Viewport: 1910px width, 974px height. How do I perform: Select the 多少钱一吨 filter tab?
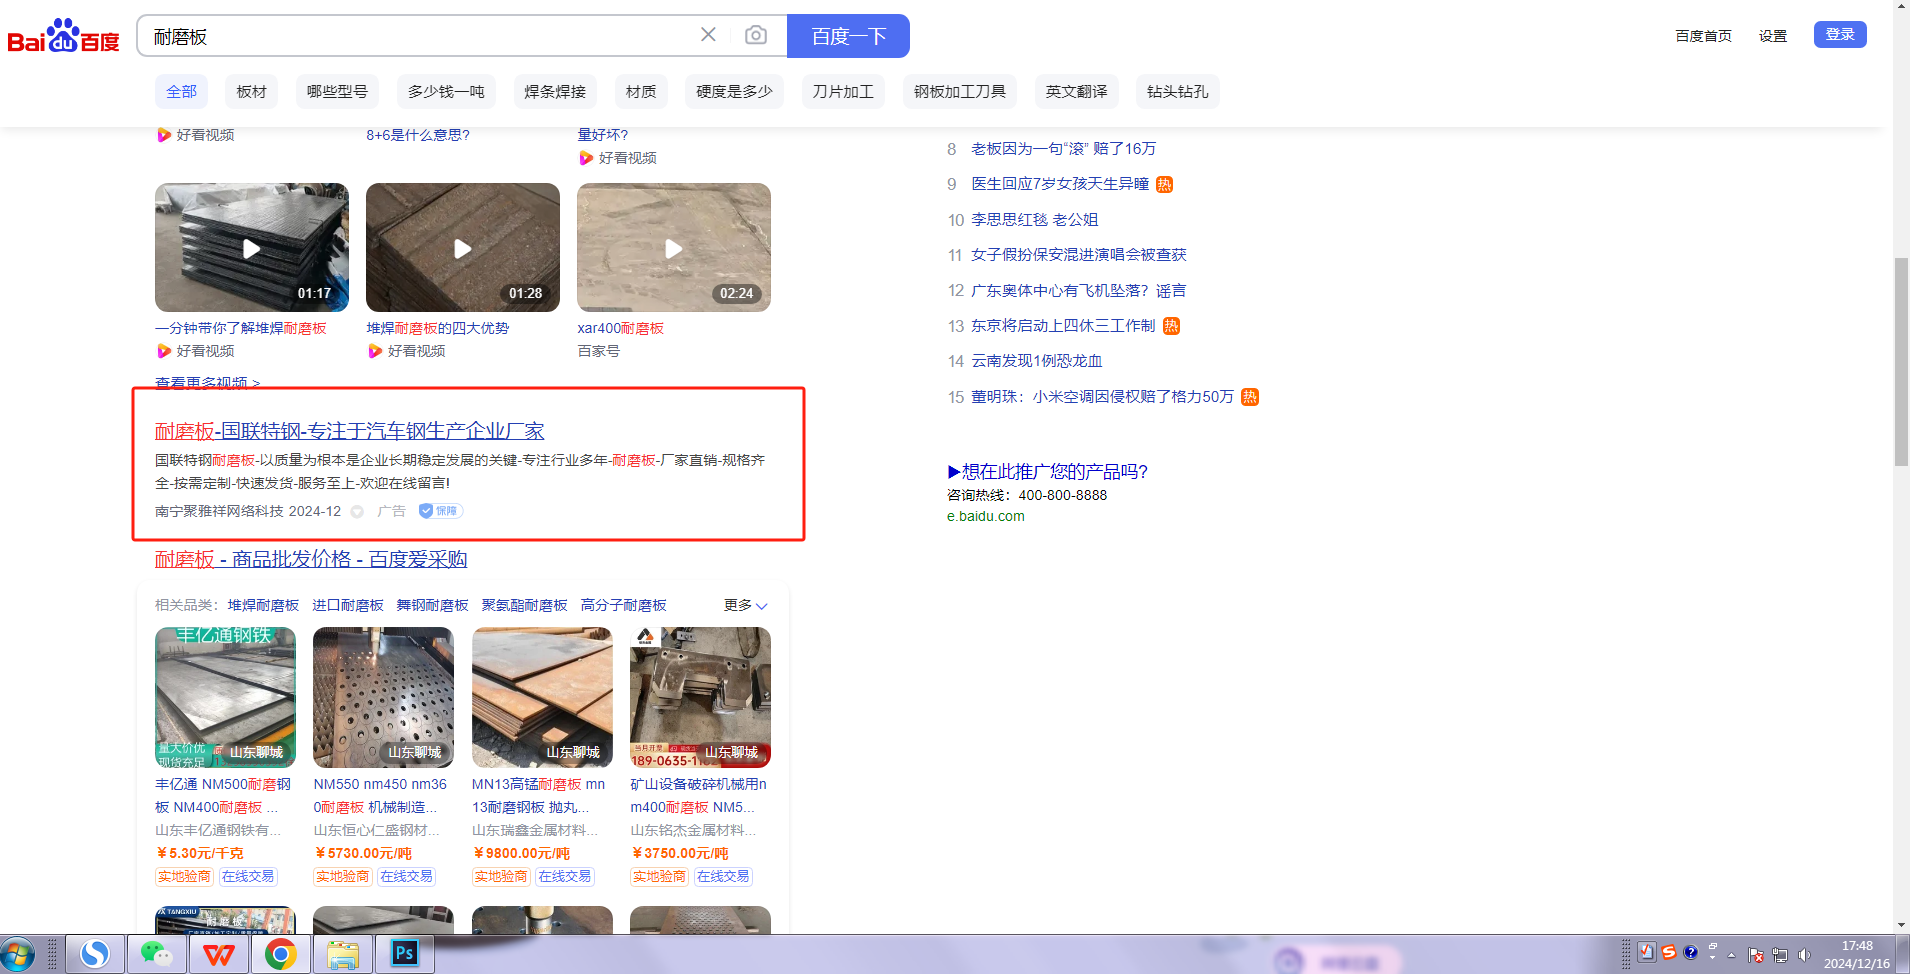[x=446, y=91]
